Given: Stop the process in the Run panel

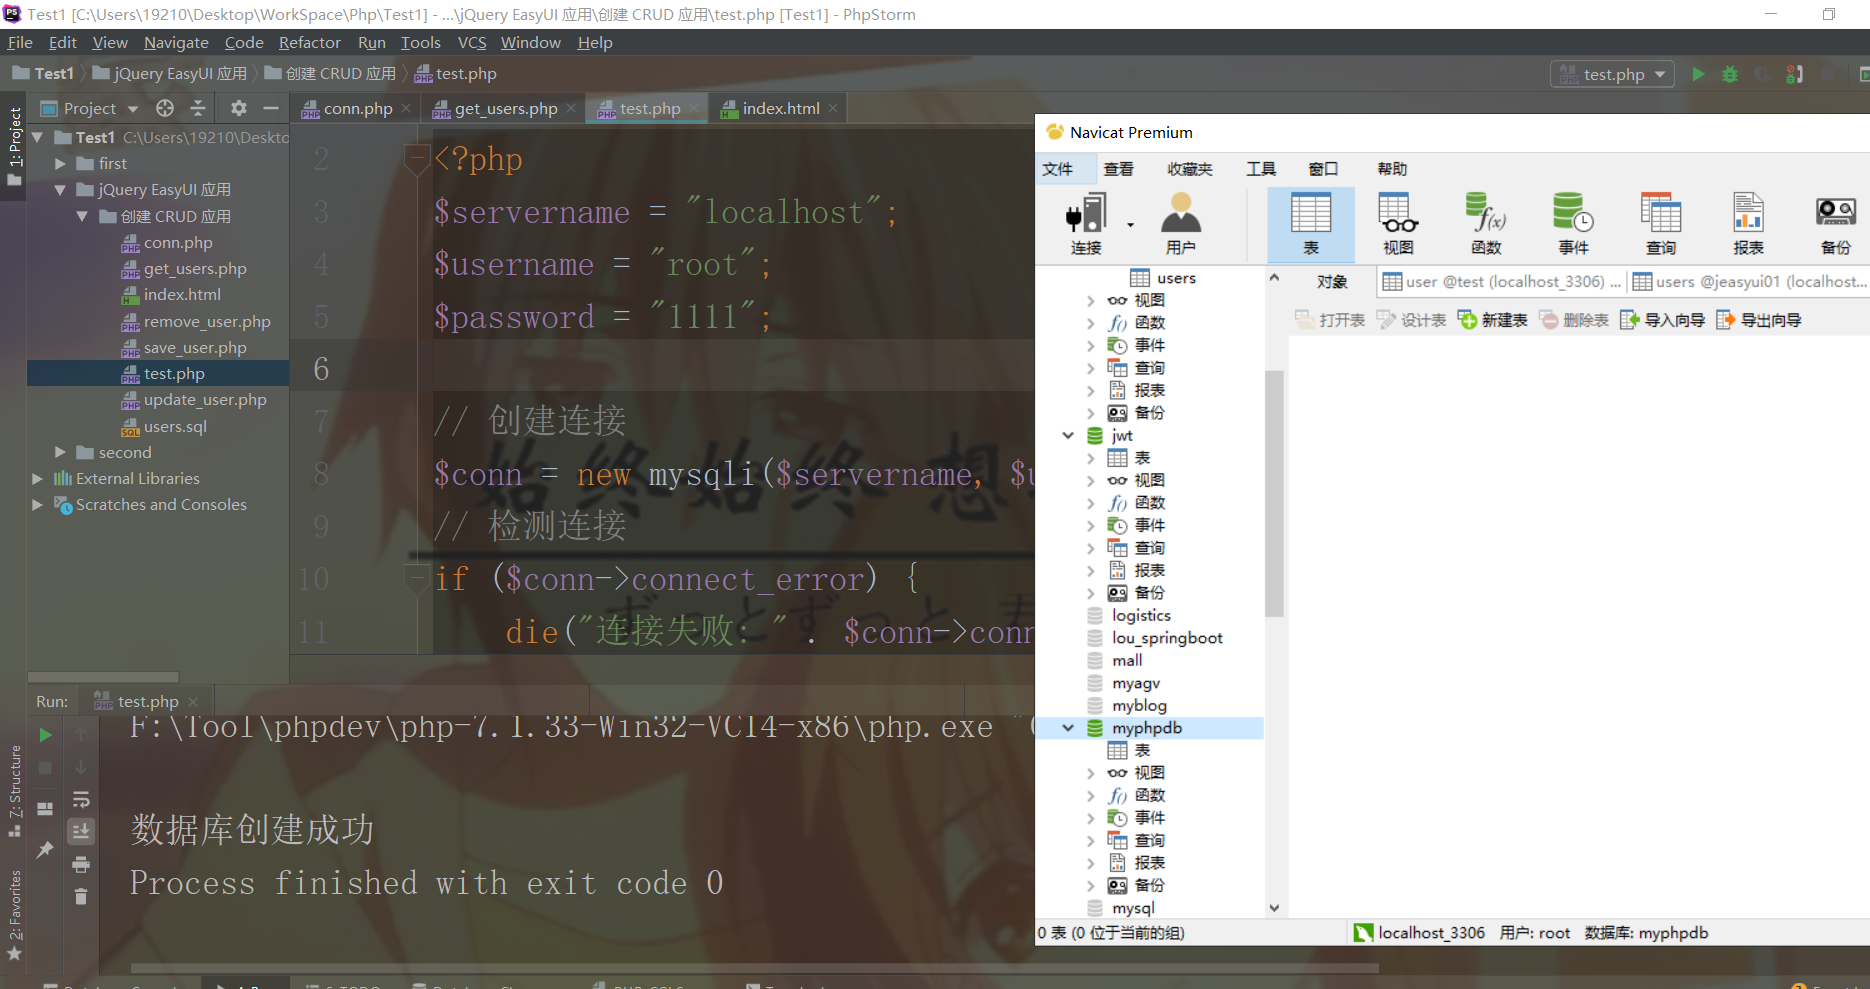Looking at the screenshot, I should 45,768.
